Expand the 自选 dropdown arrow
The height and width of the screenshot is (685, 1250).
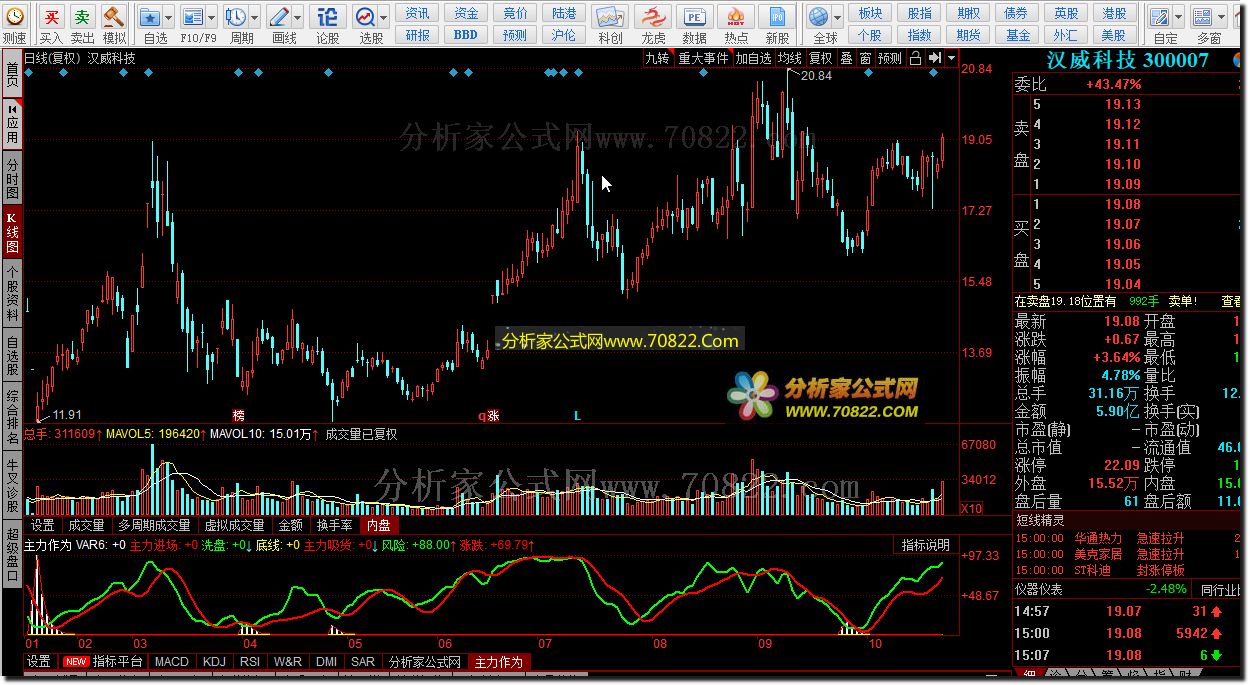(168, 17)
